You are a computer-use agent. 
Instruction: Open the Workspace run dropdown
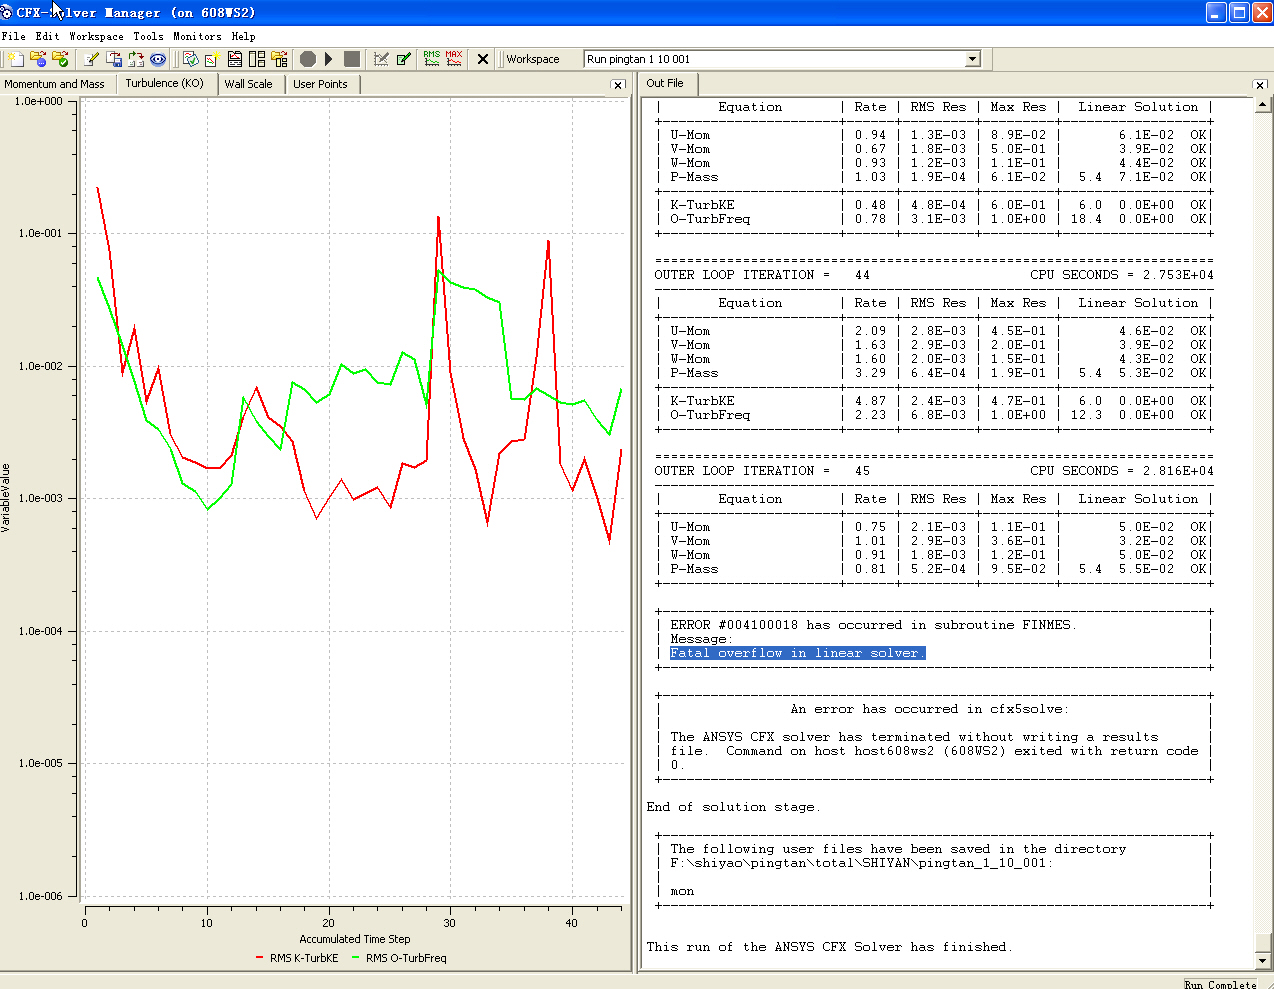(x=972, y=59)
